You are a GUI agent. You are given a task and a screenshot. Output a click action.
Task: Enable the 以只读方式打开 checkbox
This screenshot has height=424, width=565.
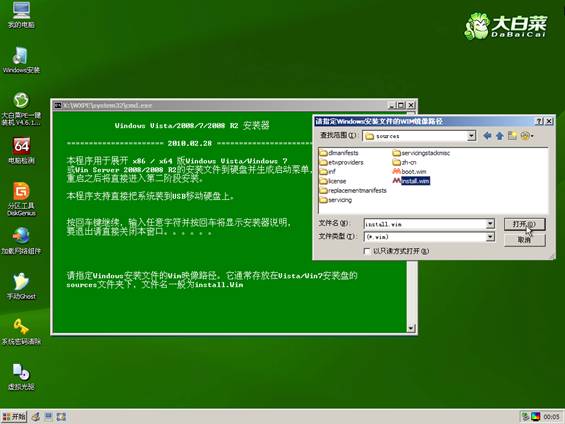[x=367, y=251]
